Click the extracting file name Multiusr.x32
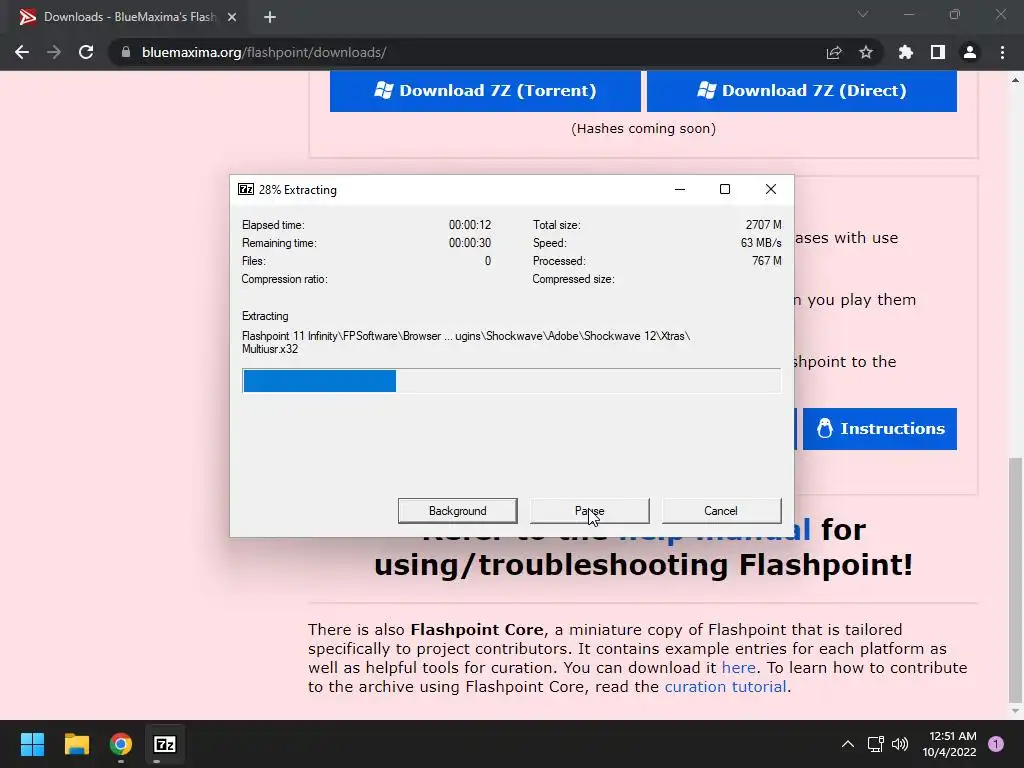The height and width of the screenshot is (768, 1024). pos(270,349)
